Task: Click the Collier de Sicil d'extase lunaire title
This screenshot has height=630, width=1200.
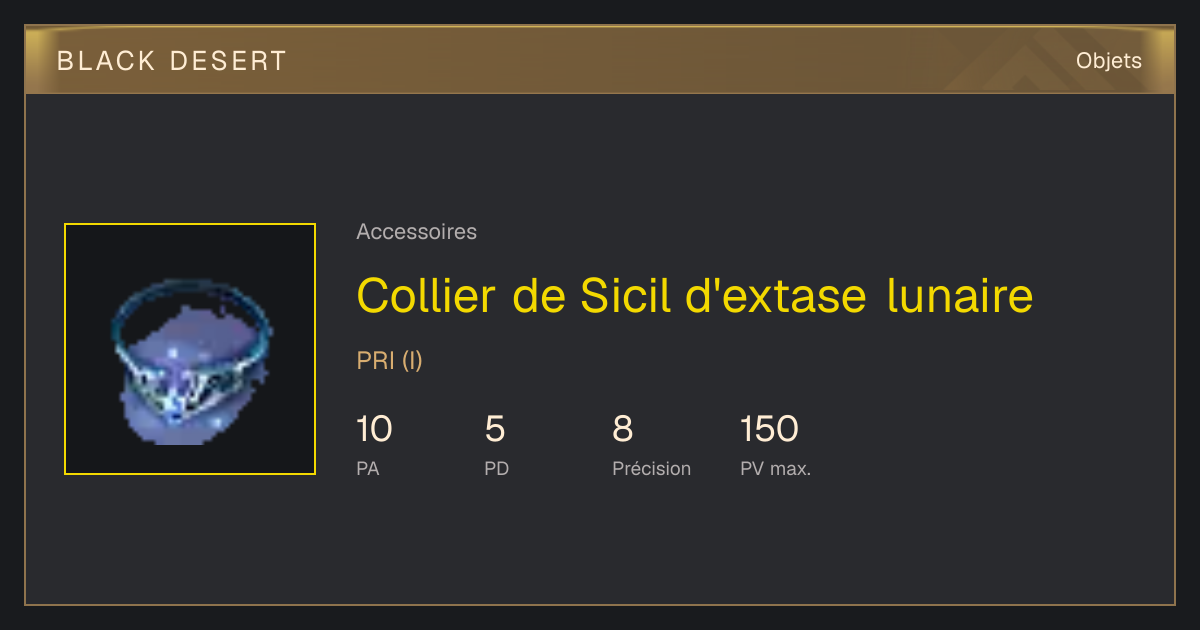Action: click(694, 296)
